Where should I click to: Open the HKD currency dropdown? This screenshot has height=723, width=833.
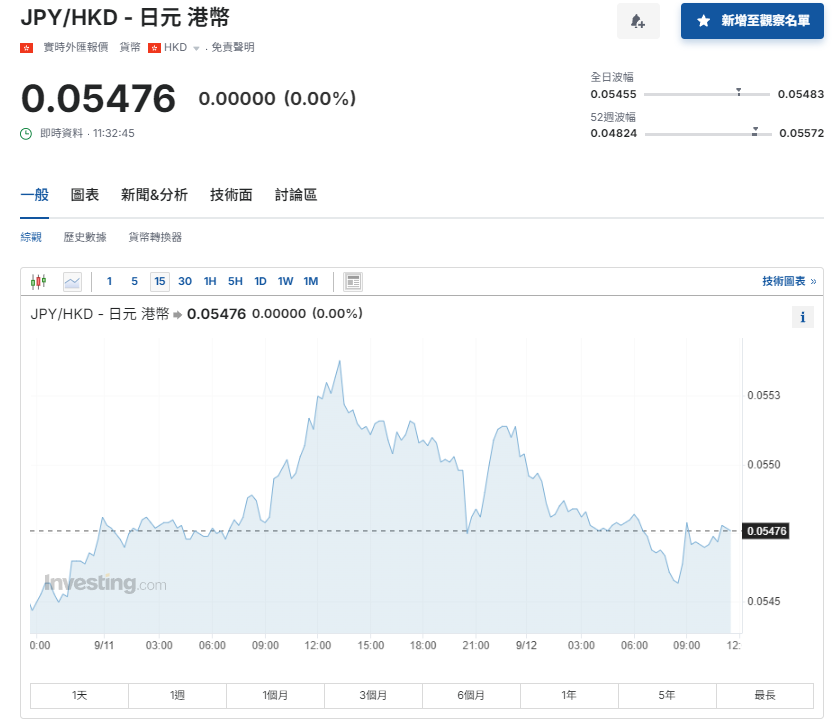click(186, 46)
